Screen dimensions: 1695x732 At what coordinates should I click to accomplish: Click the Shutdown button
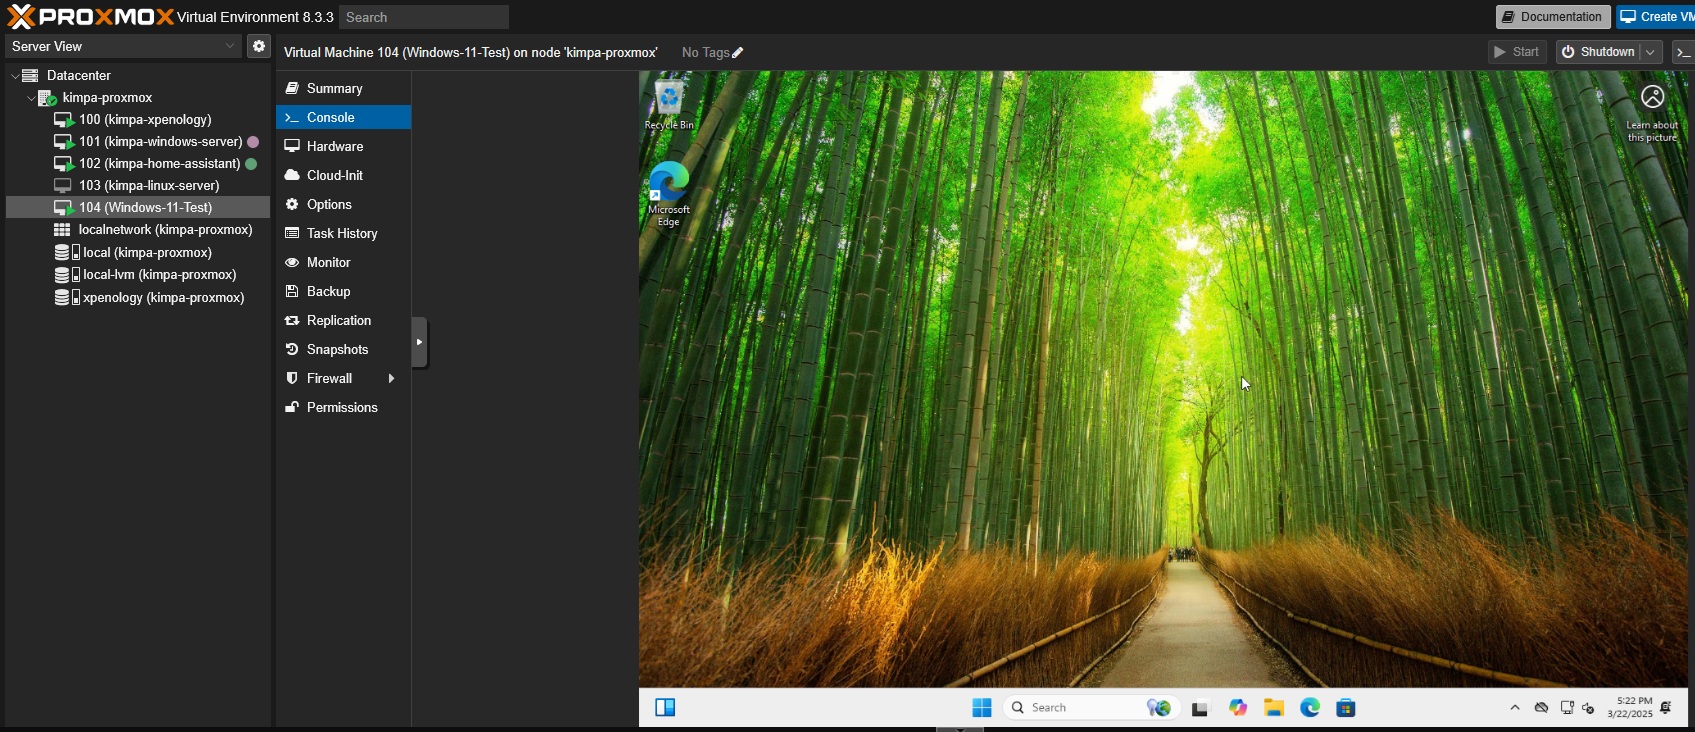[x=1598, y=52]
